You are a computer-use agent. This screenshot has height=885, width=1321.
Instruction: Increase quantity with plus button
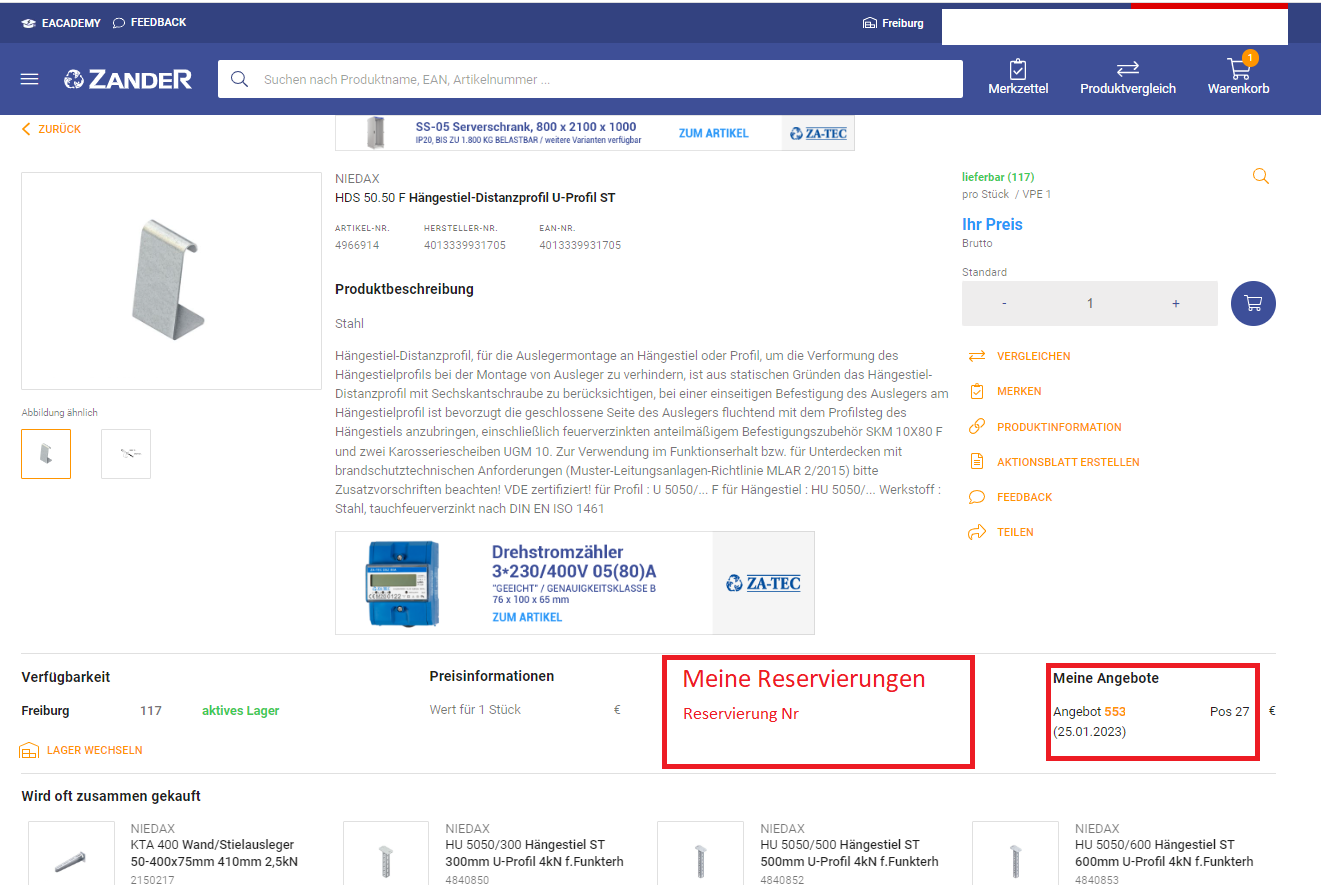click(1176, 303)
